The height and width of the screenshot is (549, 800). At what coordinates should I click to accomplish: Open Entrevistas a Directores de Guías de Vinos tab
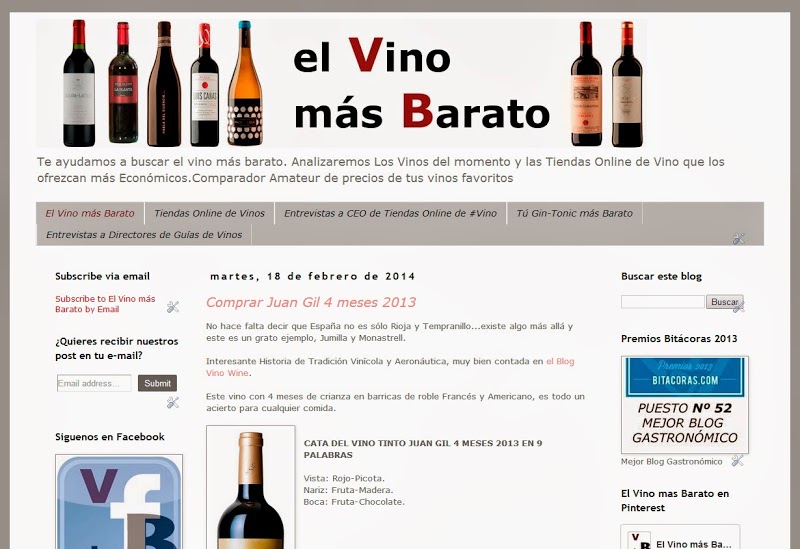[x=144, y=235]
